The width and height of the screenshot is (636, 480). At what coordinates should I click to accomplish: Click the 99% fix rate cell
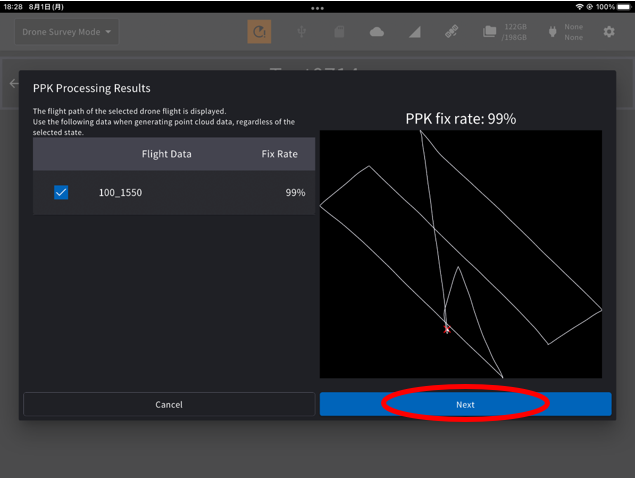[x=295, y=192]
